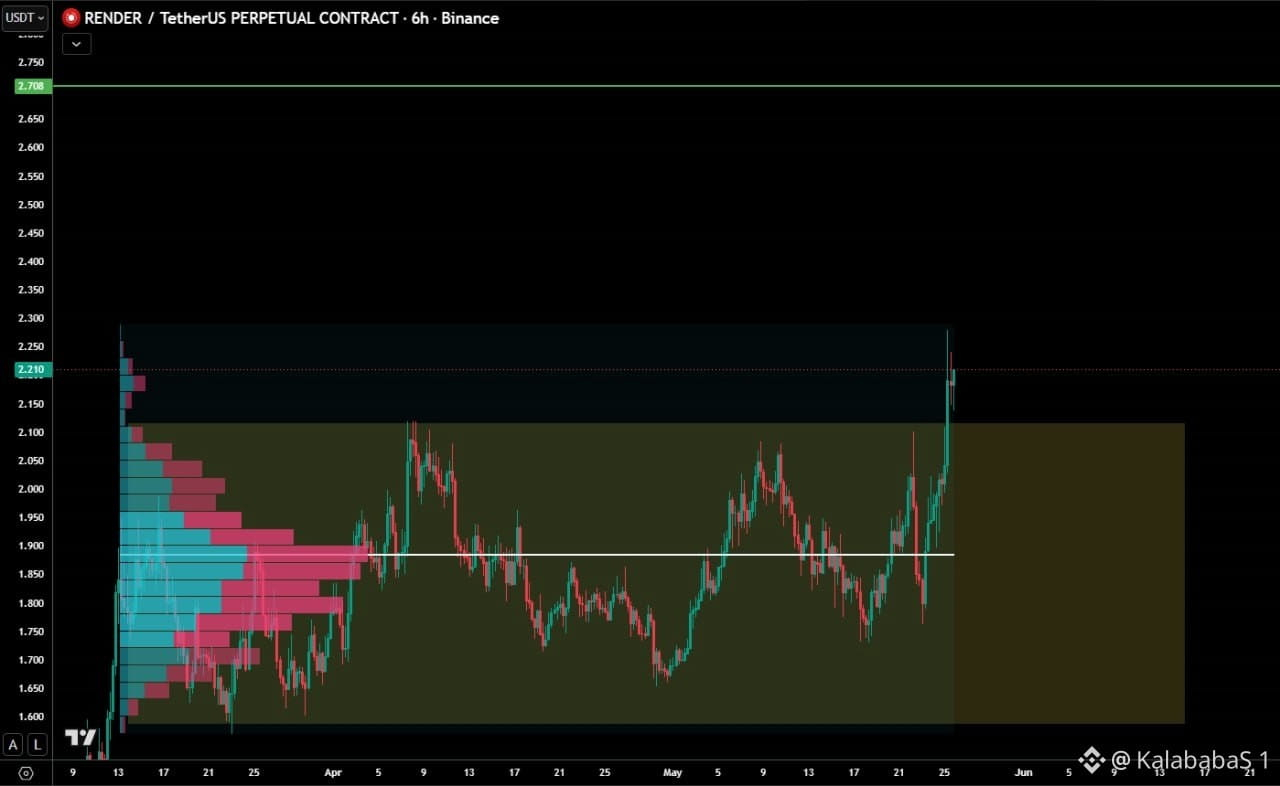The image size is (1280, 786).
Task: Click the 2.500 price axis label
Action: pyautogui.click(x=31, y=205)
